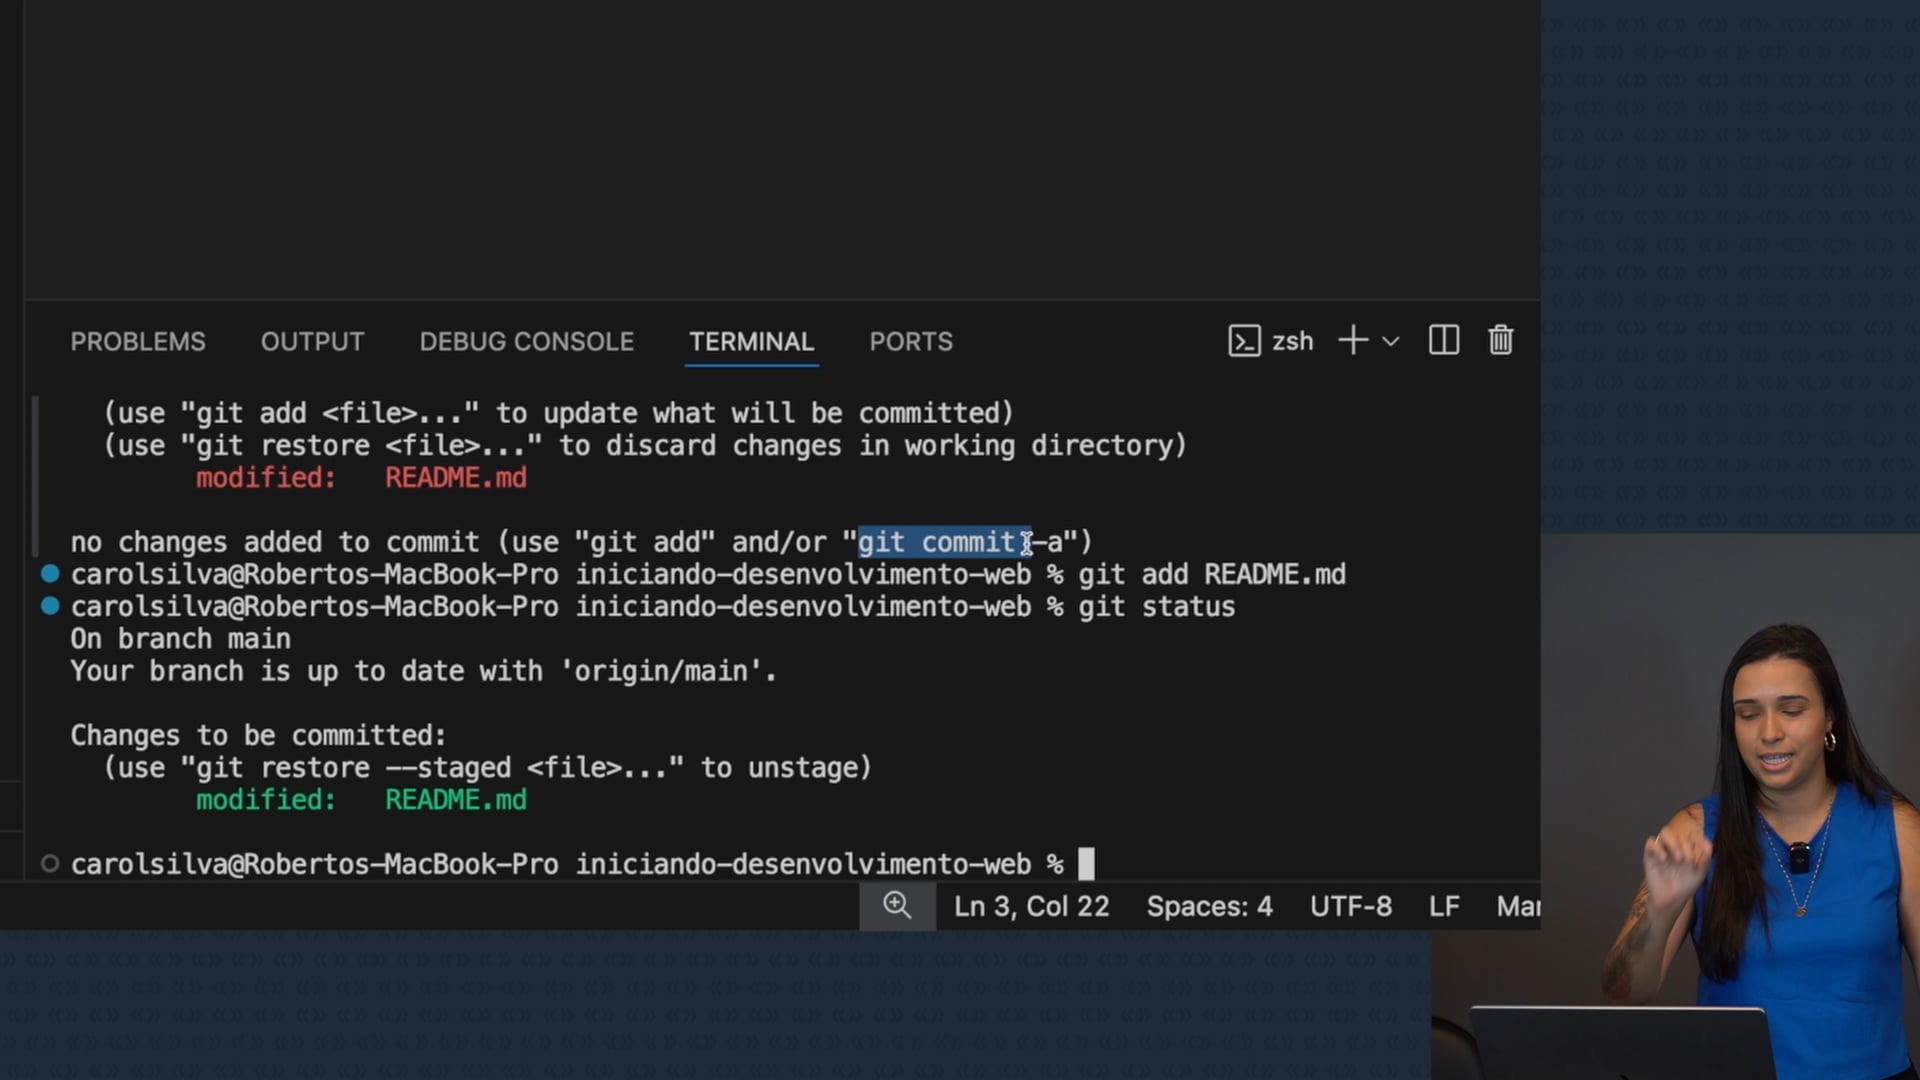Change indentation via Spaces: 4
The image size is (1920, 1080).
(1209, 907)
